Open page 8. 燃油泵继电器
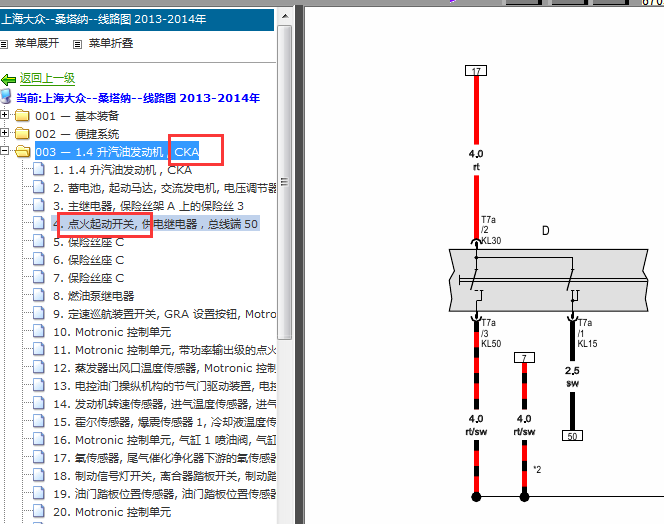The height and width of the screenshot is (524, 664). click(94, 296)
